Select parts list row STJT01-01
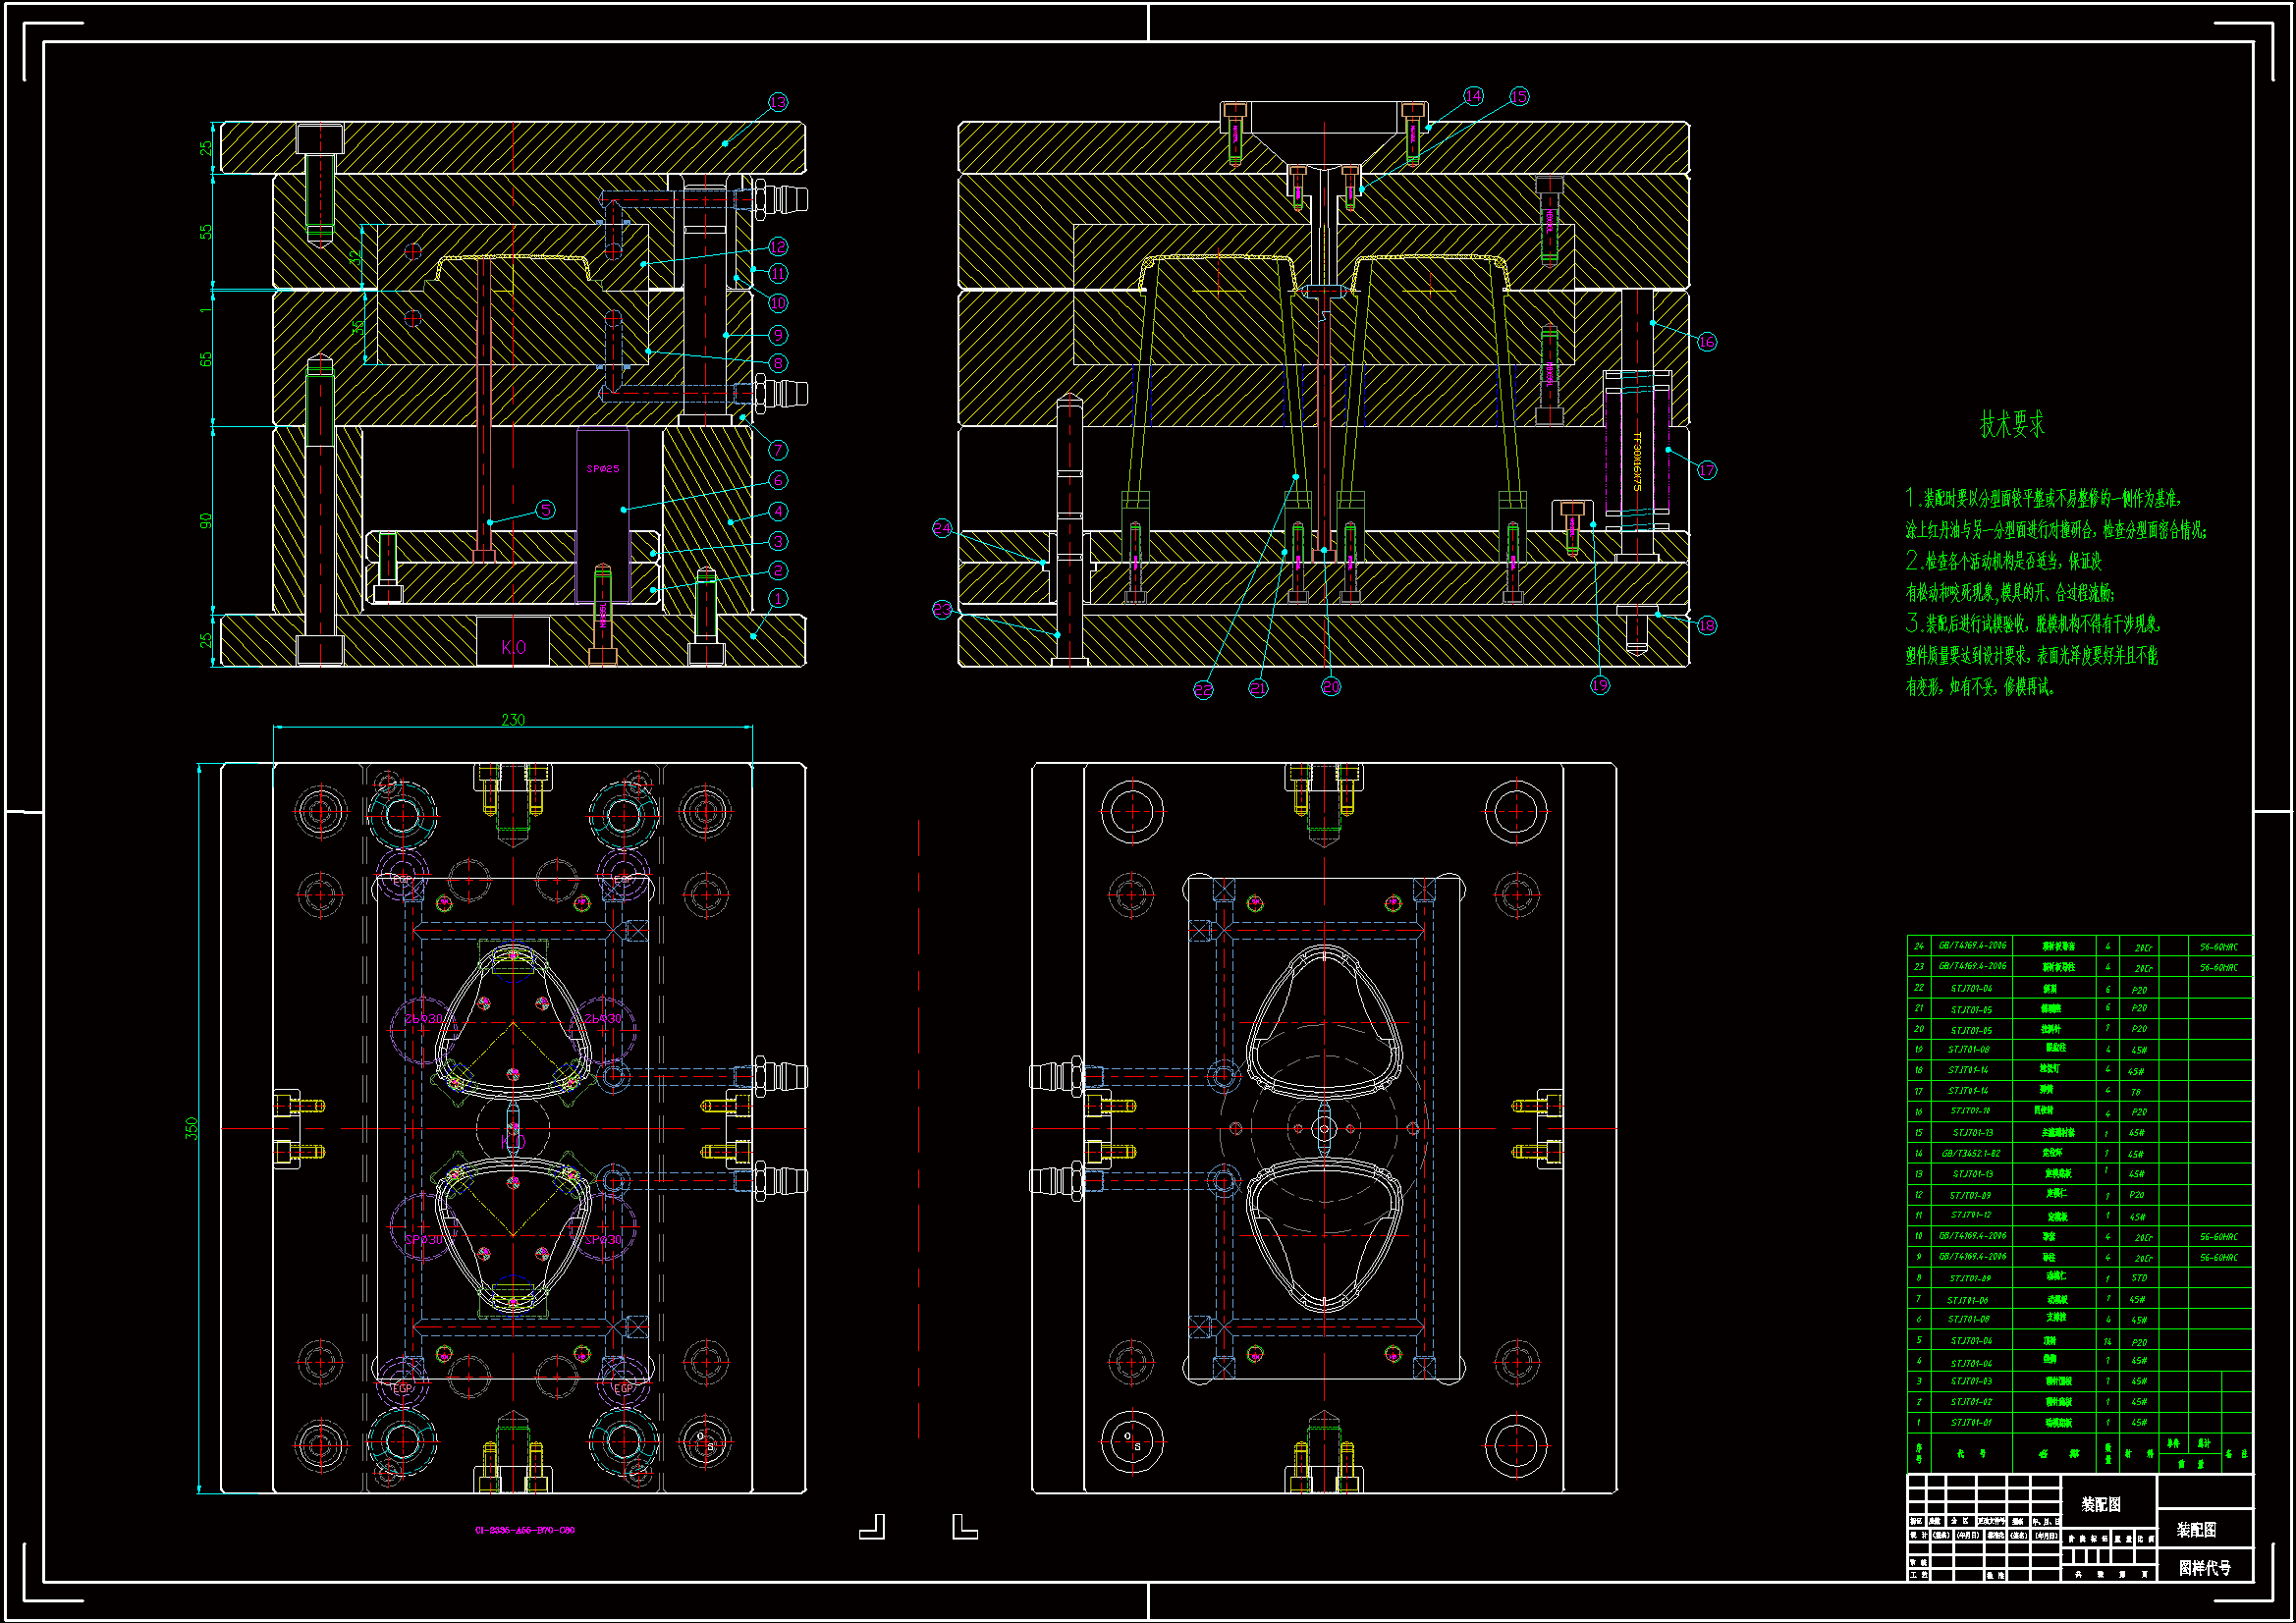This screenshot has height=1623, width=2296. point(1971,1422)
